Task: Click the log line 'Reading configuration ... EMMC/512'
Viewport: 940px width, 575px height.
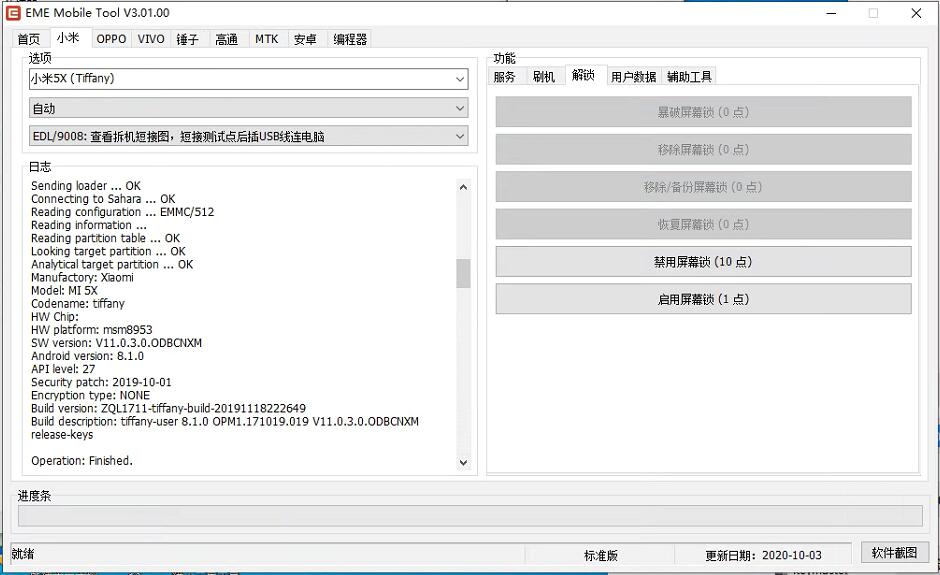Action: coord(122,212)
